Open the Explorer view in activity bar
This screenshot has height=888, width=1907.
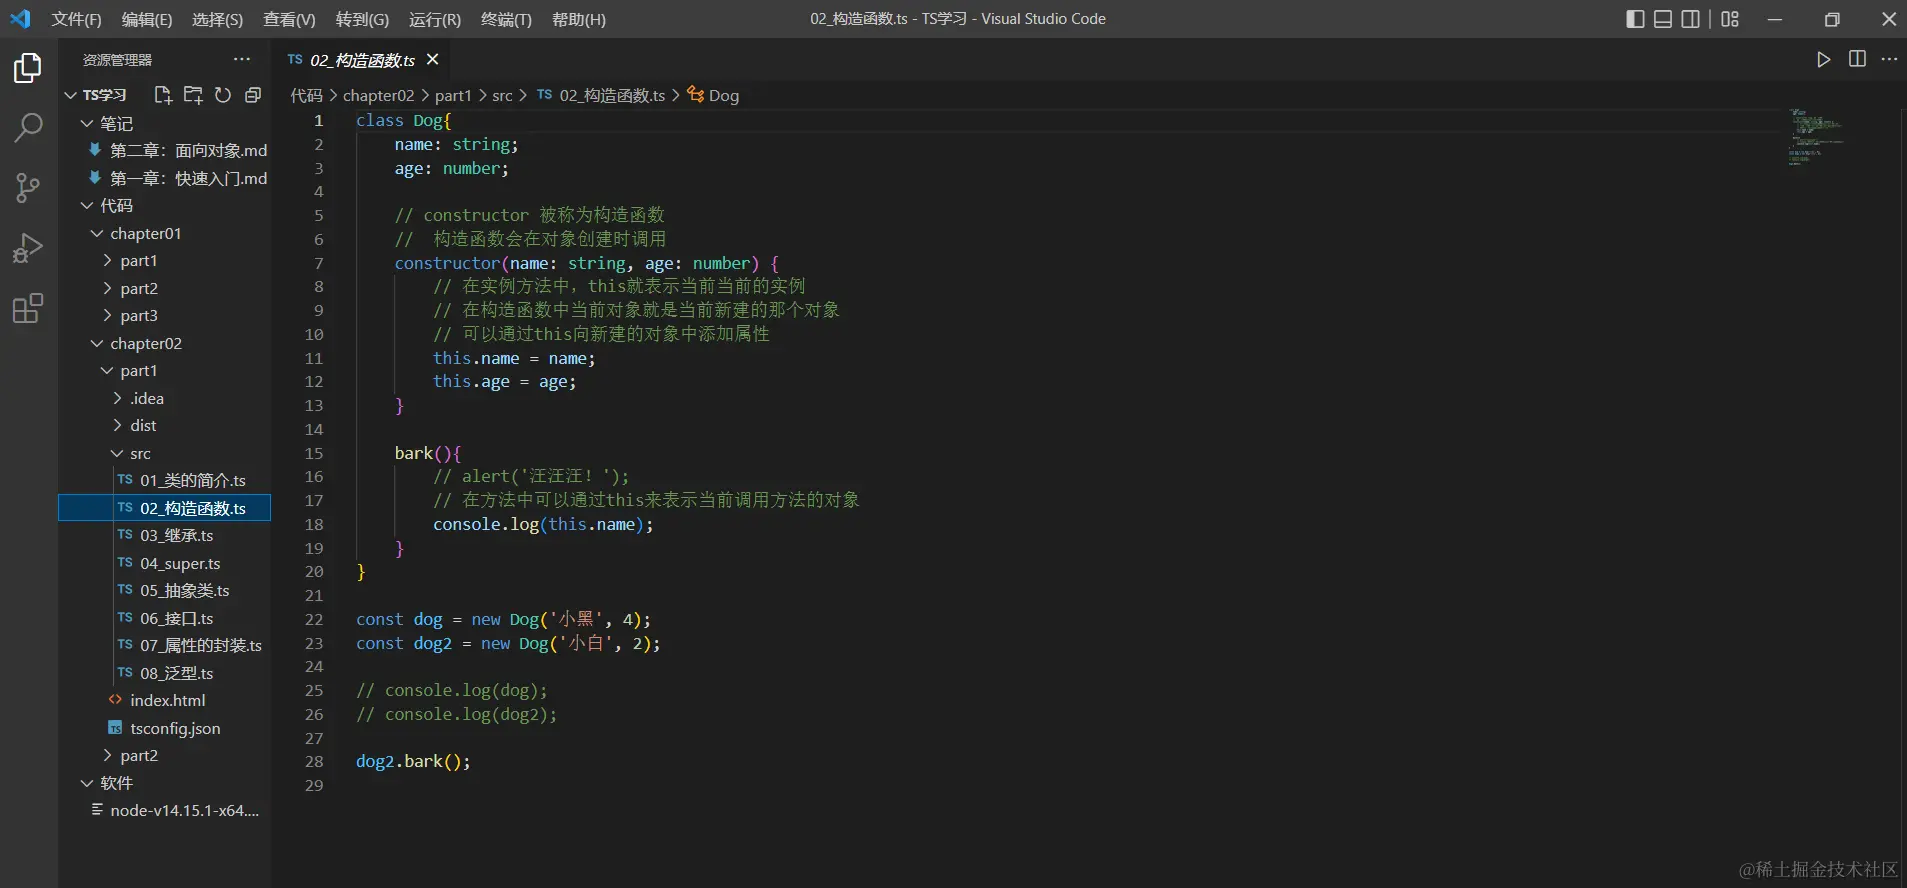tap(28, 68)
